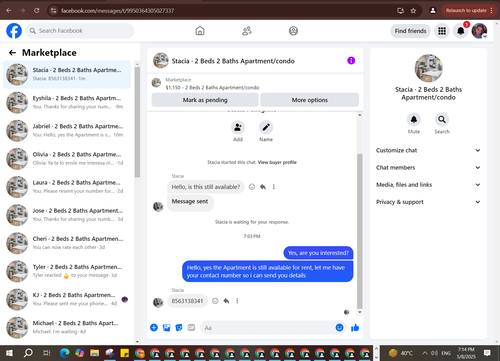The image size is (500, 361).
Task: Open Tyler conversation in list
Action: coord(67,271)
